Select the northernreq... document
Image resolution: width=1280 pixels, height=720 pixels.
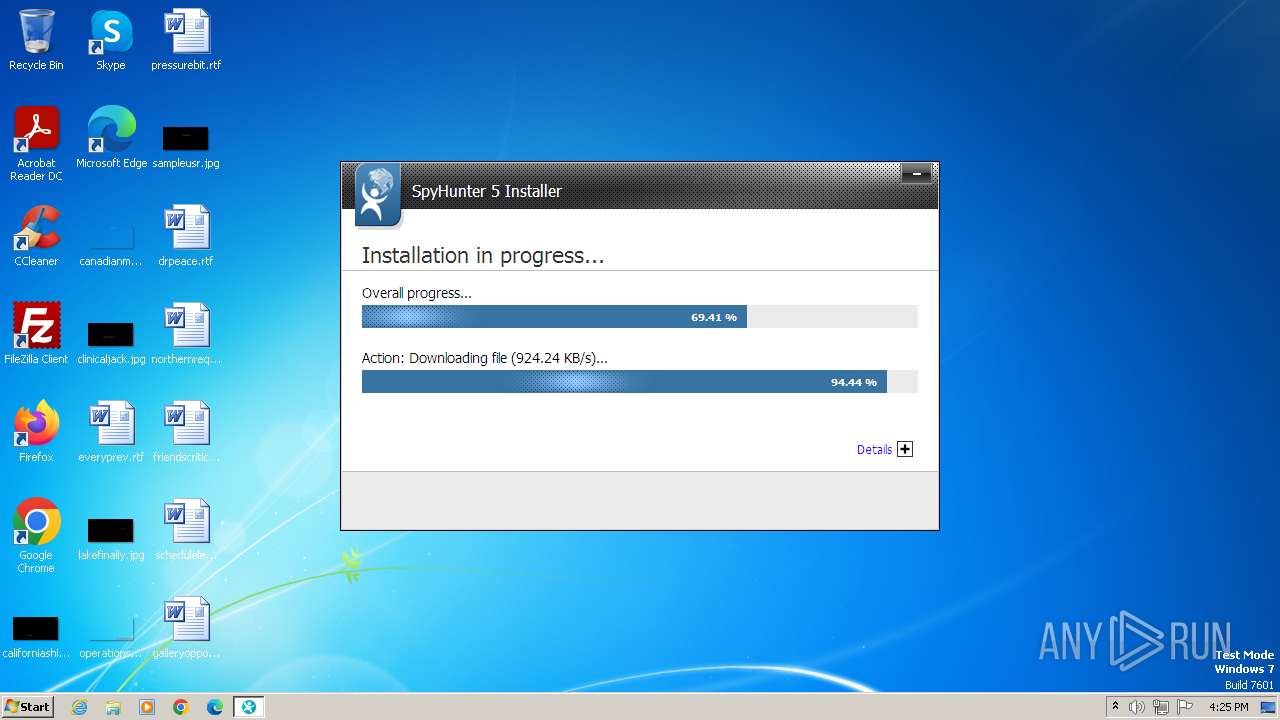click(x=186, y=334)
